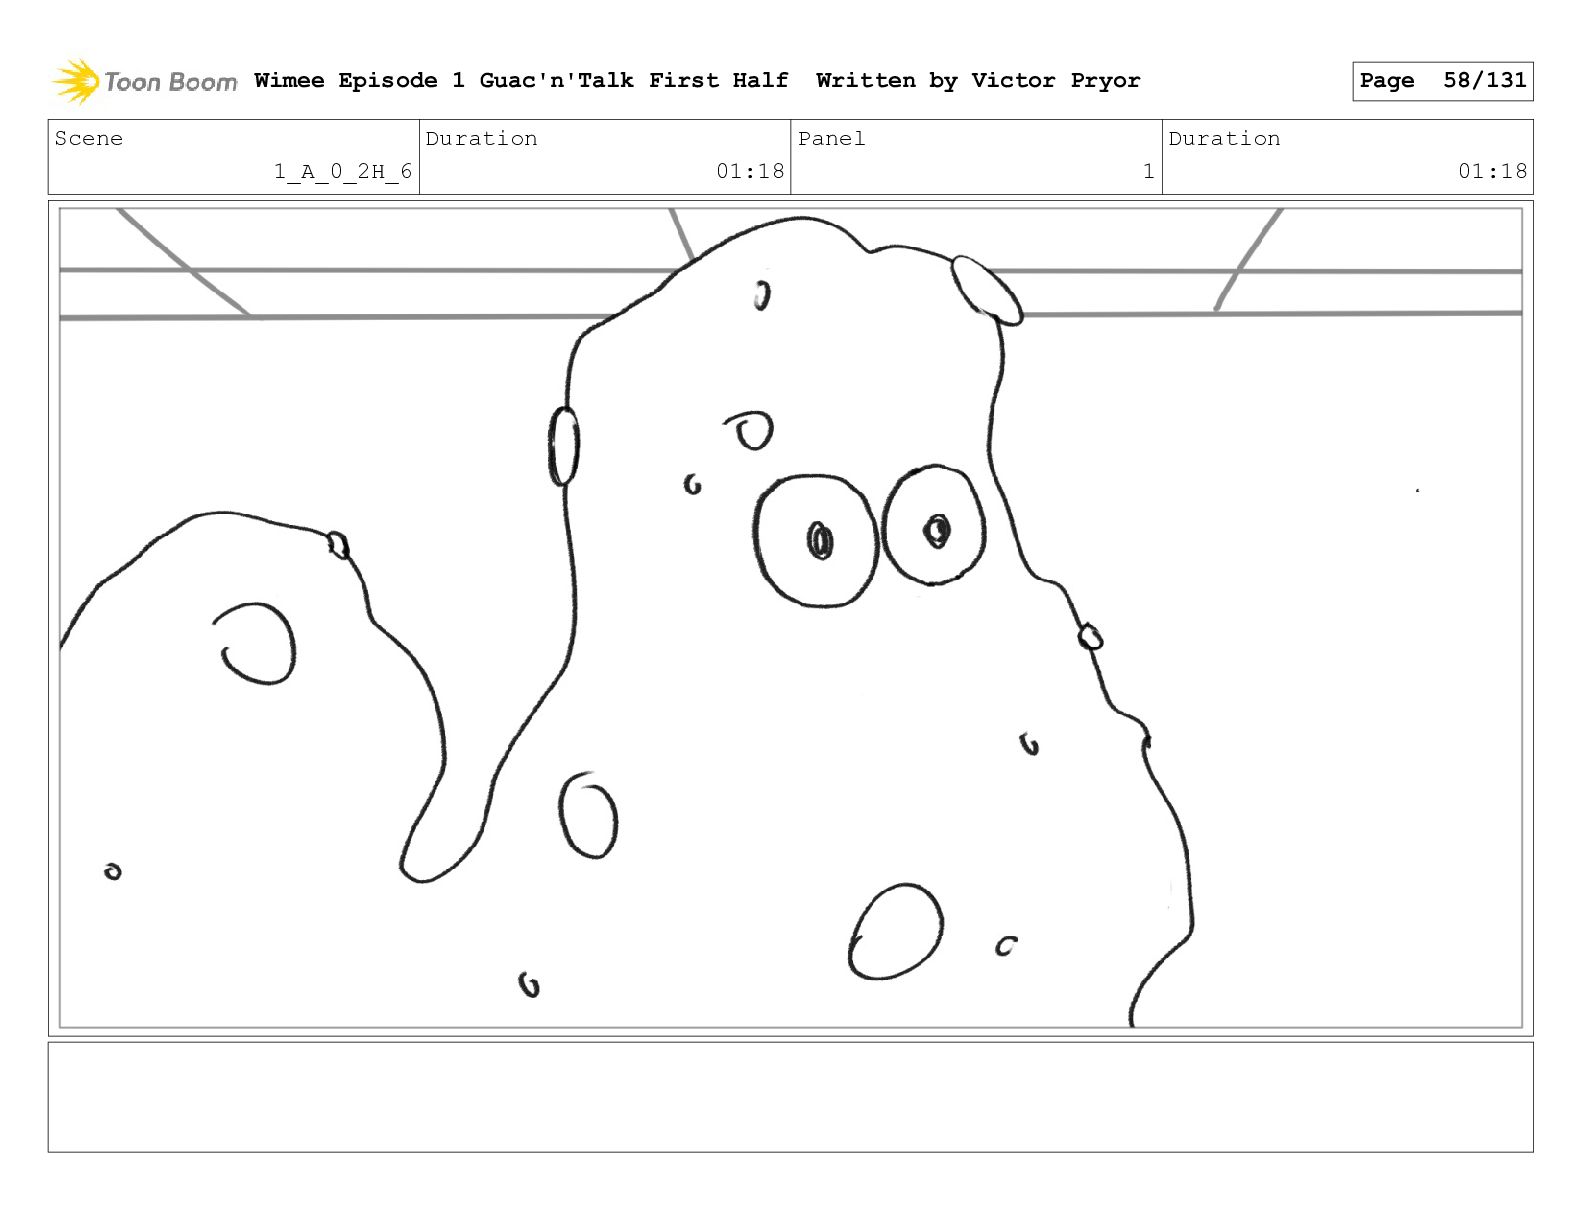Click the storyboard panel drawing
The image size is (1584, 1224).
[790, 618]
